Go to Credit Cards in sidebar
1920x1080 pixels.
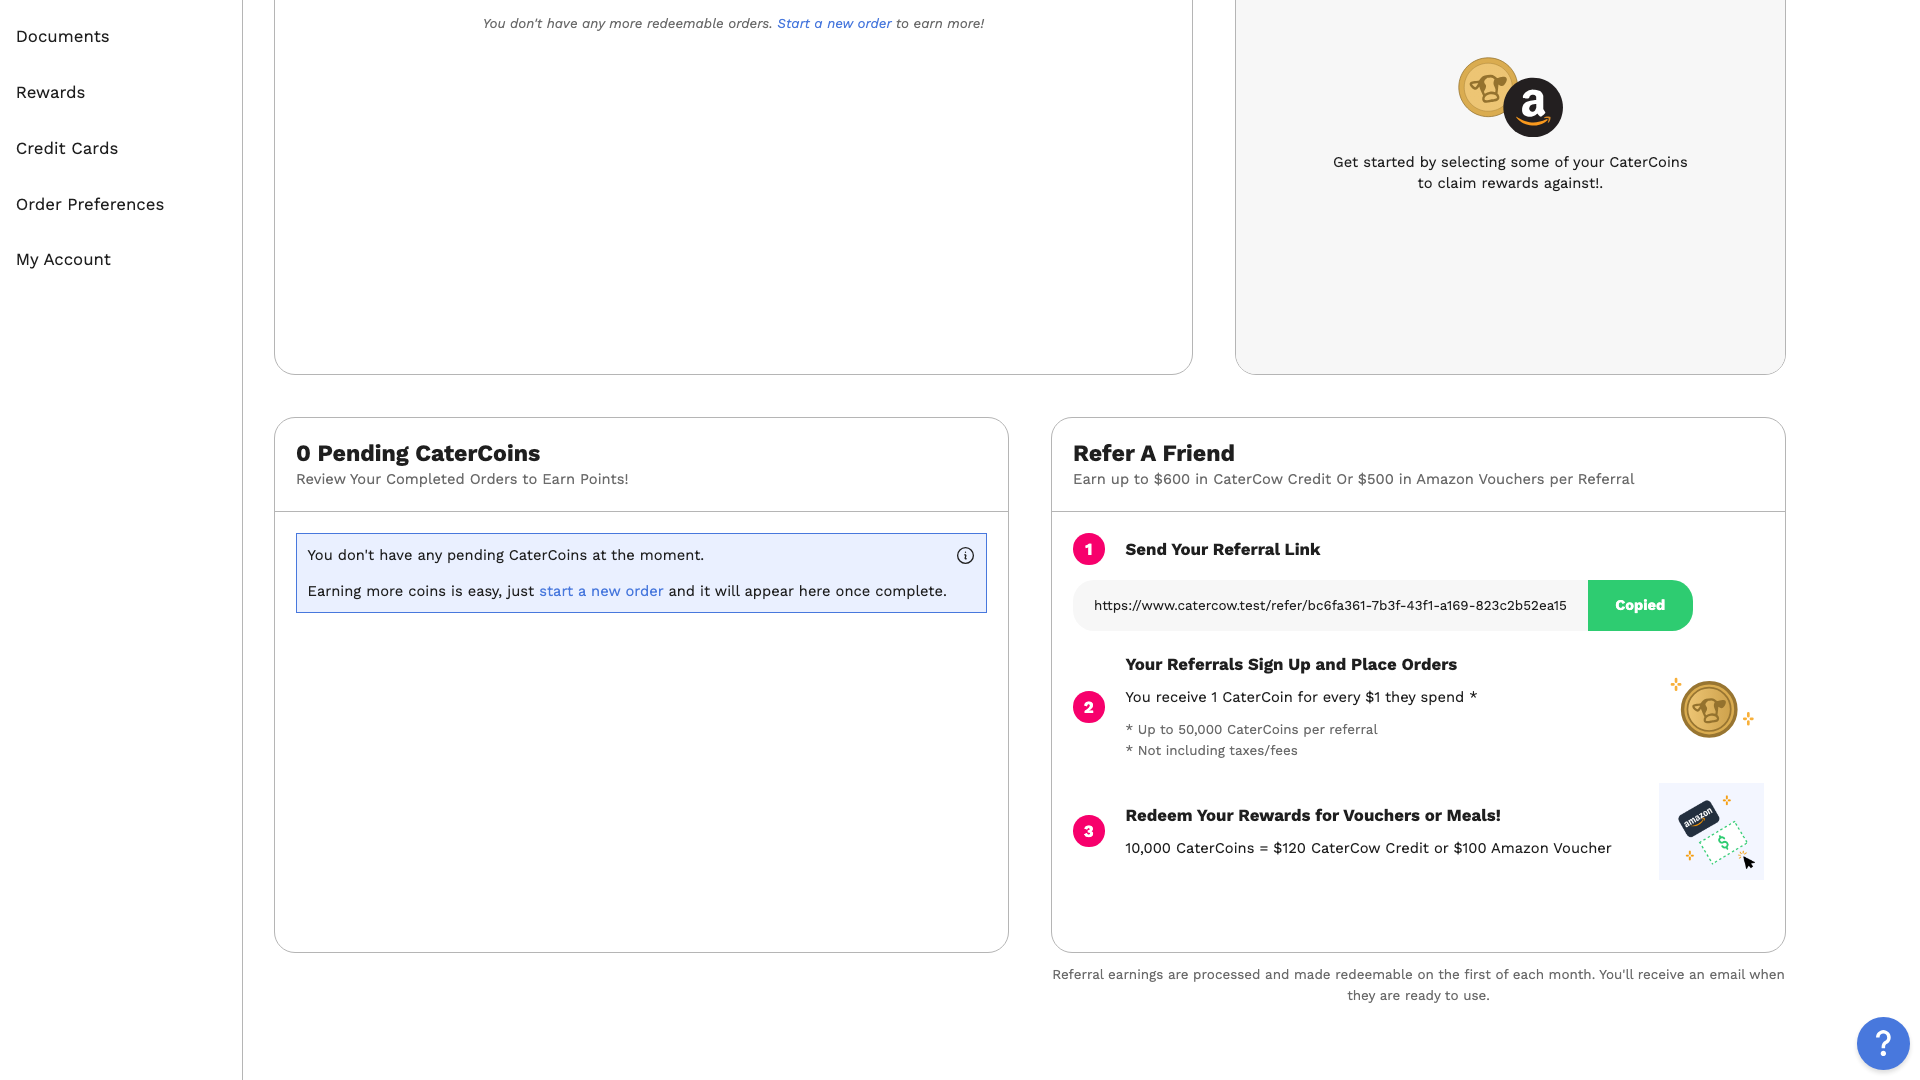[67, 149]
